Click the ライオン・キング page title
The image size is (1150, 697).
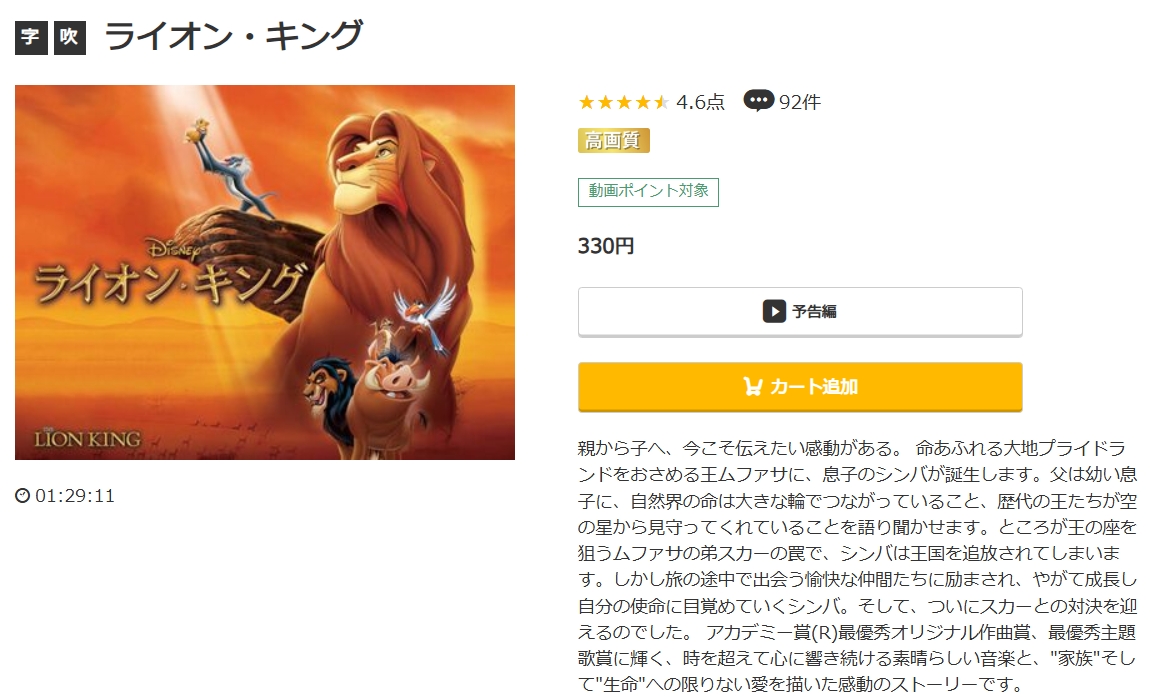(233, 37)
